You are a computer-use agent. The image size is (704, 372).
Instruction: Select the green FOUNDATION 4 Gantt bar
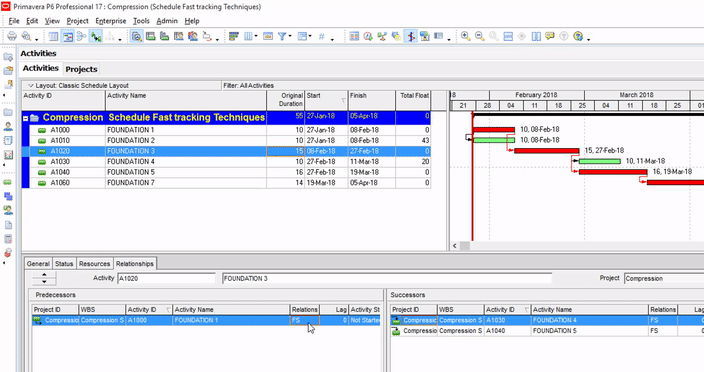point(599,161)
